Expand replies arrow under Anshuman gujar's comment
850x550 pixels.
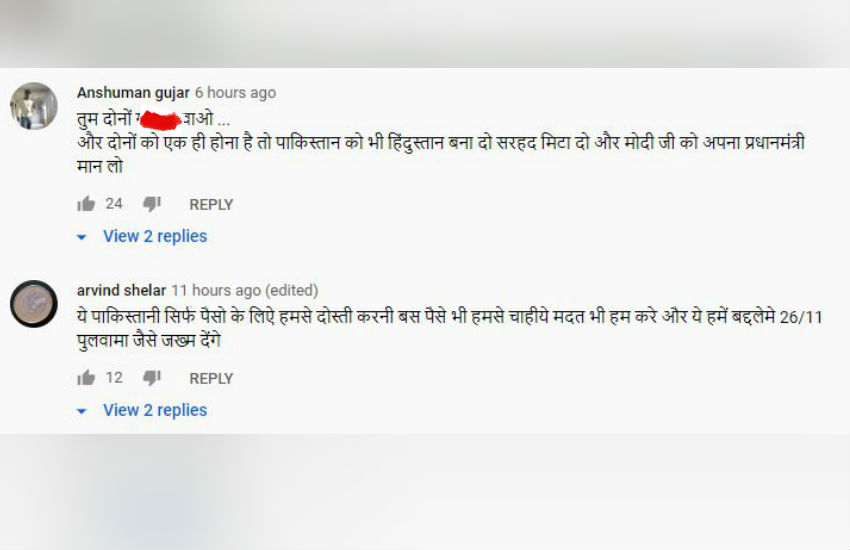[81, 237]
